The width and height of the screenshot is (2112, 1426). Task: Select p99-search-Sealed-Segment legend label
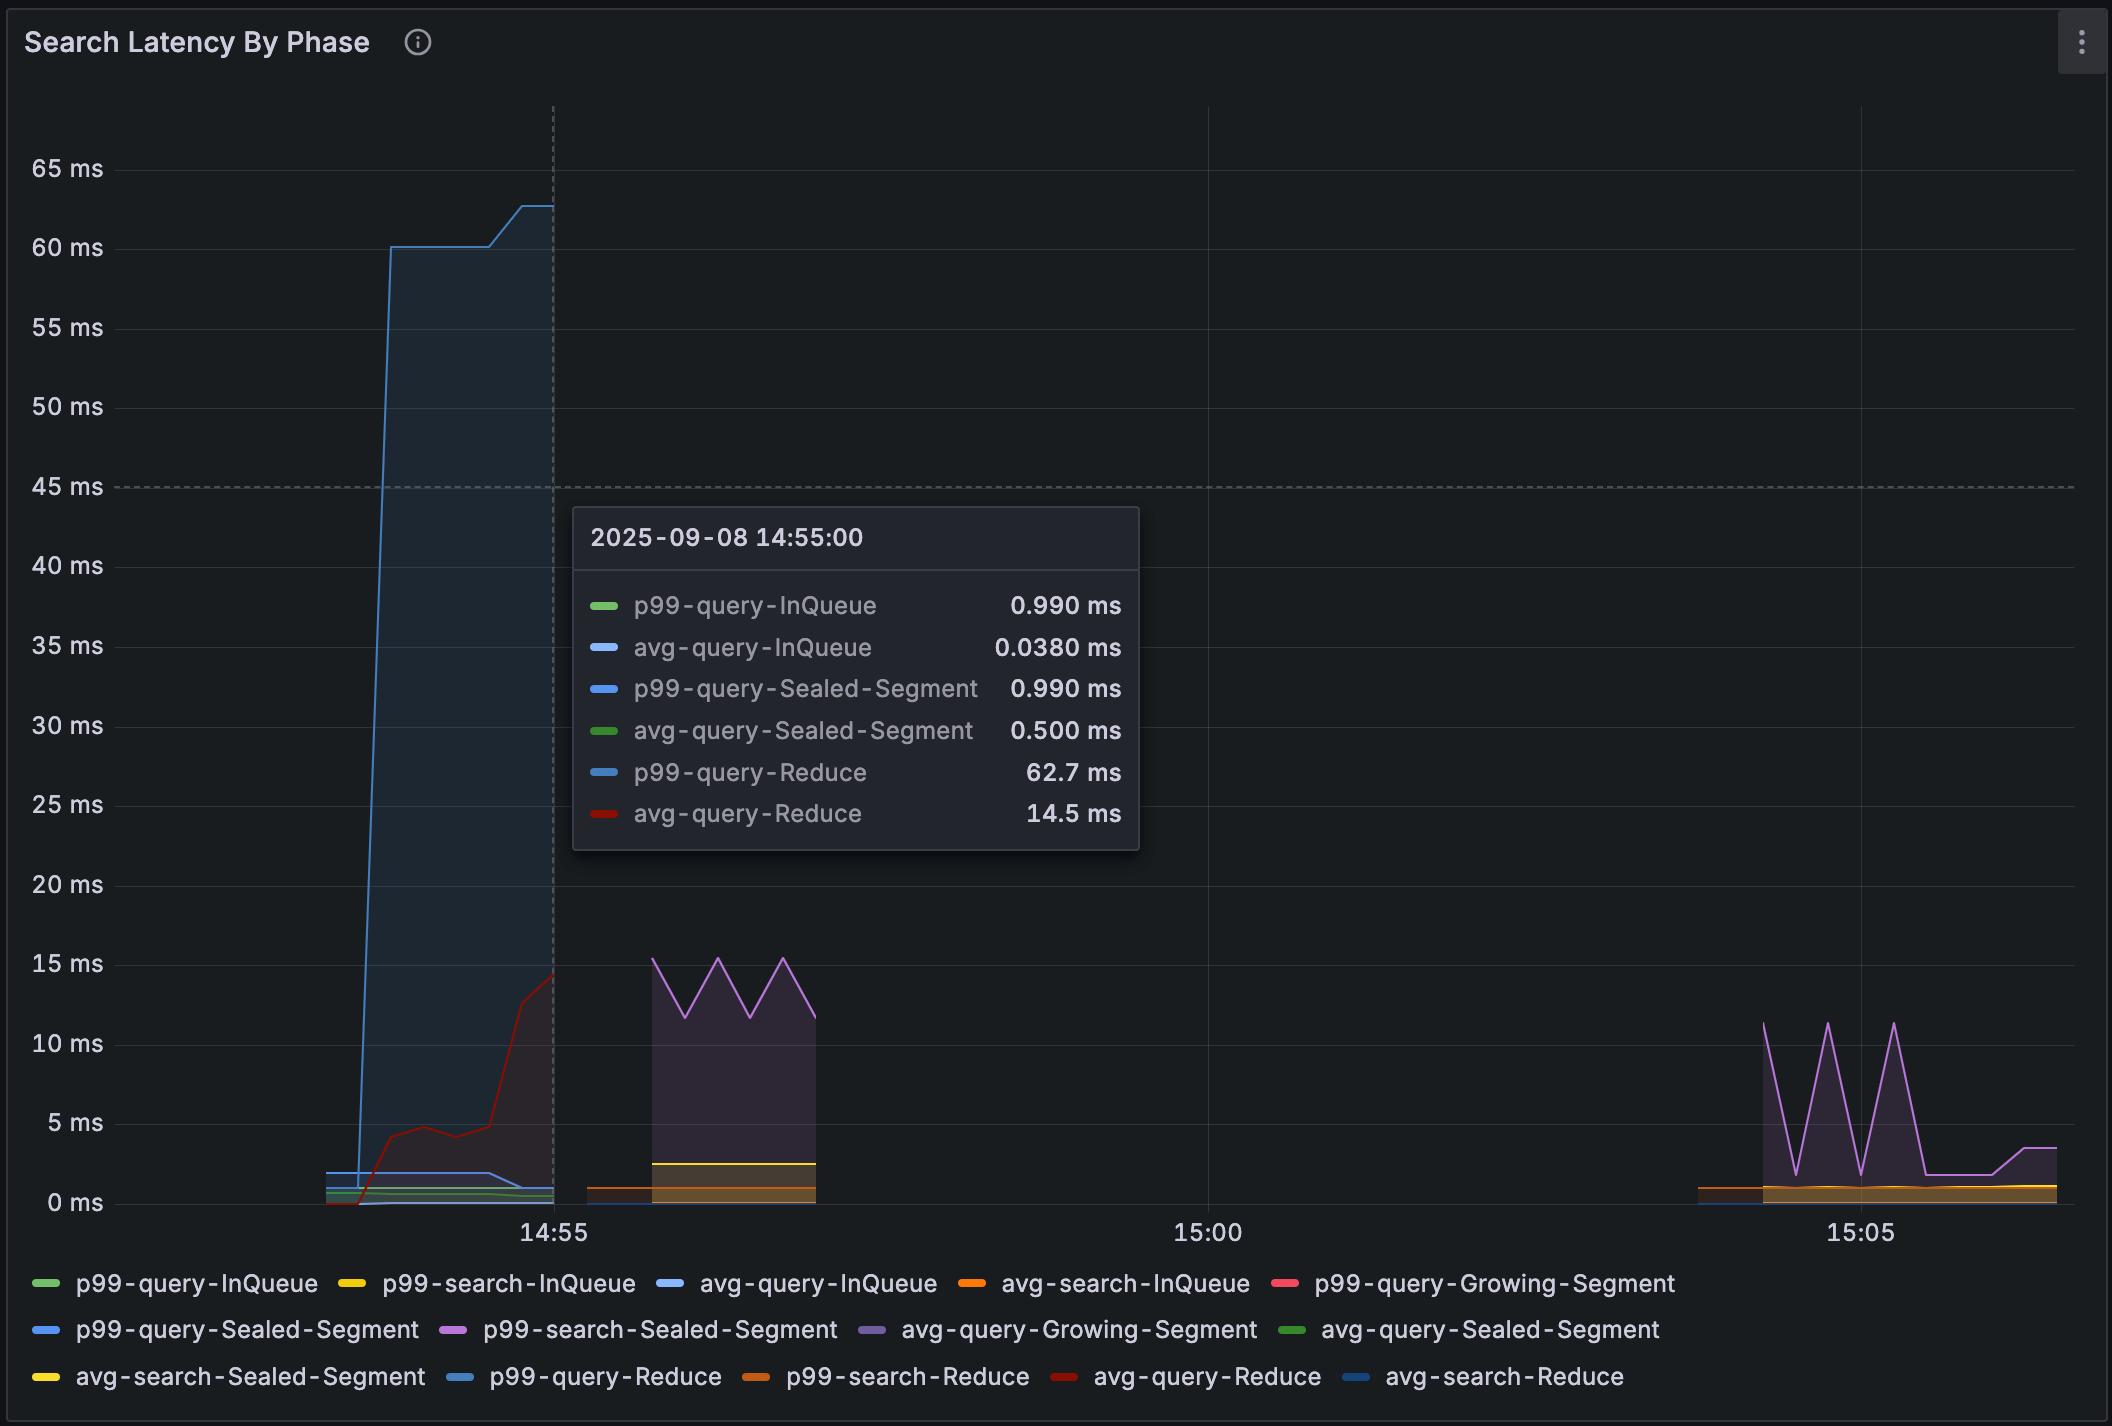click(x=659, y=1330)
